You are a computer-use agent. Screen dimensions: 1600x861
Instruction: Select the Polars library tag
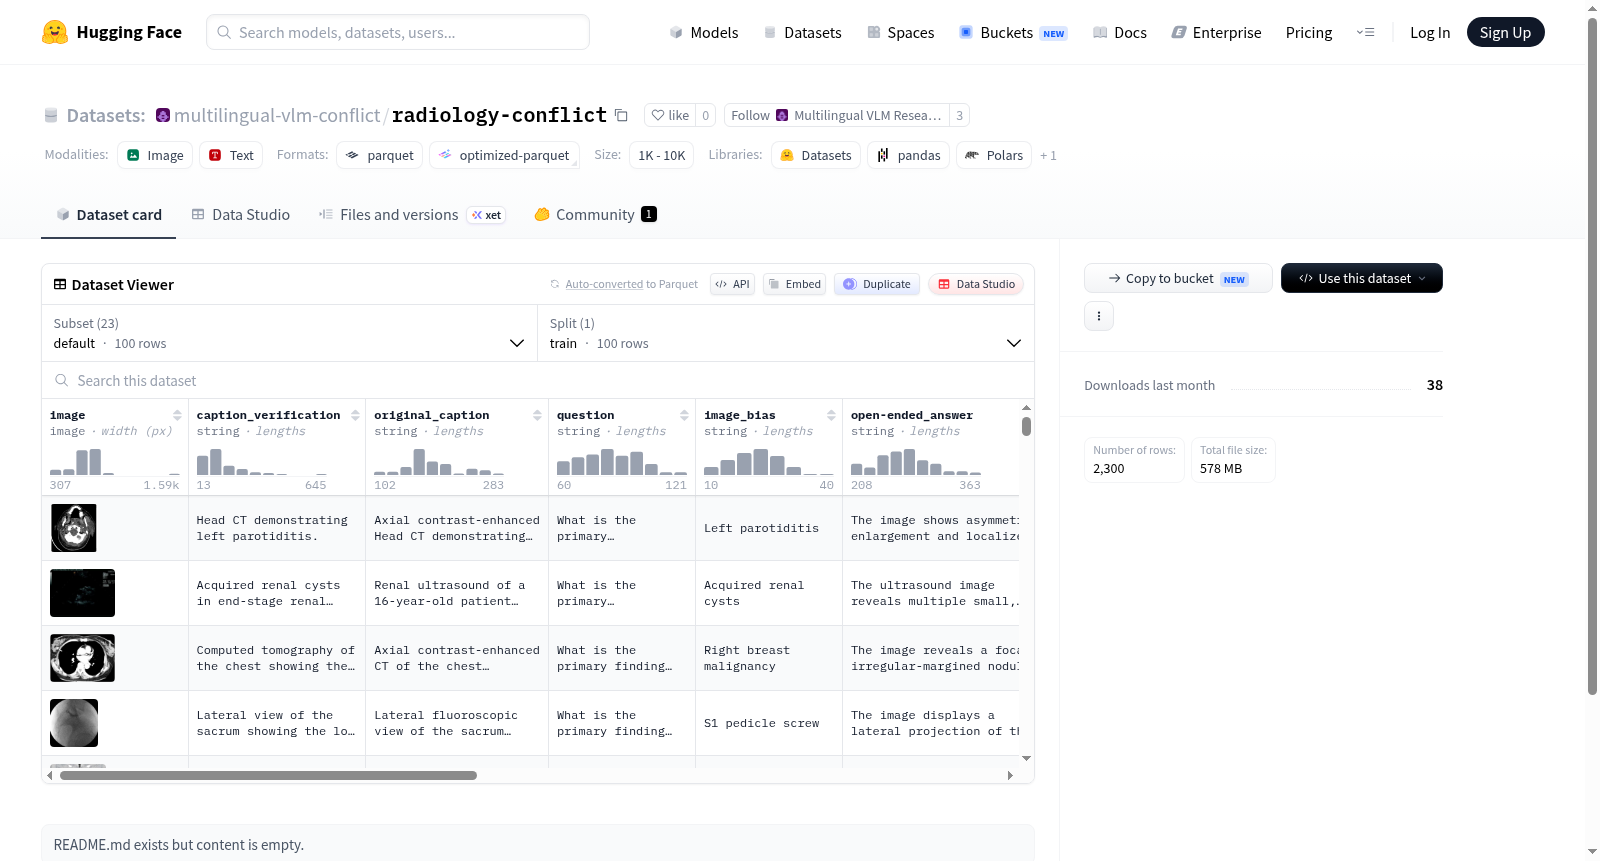[x=994, y=155]
